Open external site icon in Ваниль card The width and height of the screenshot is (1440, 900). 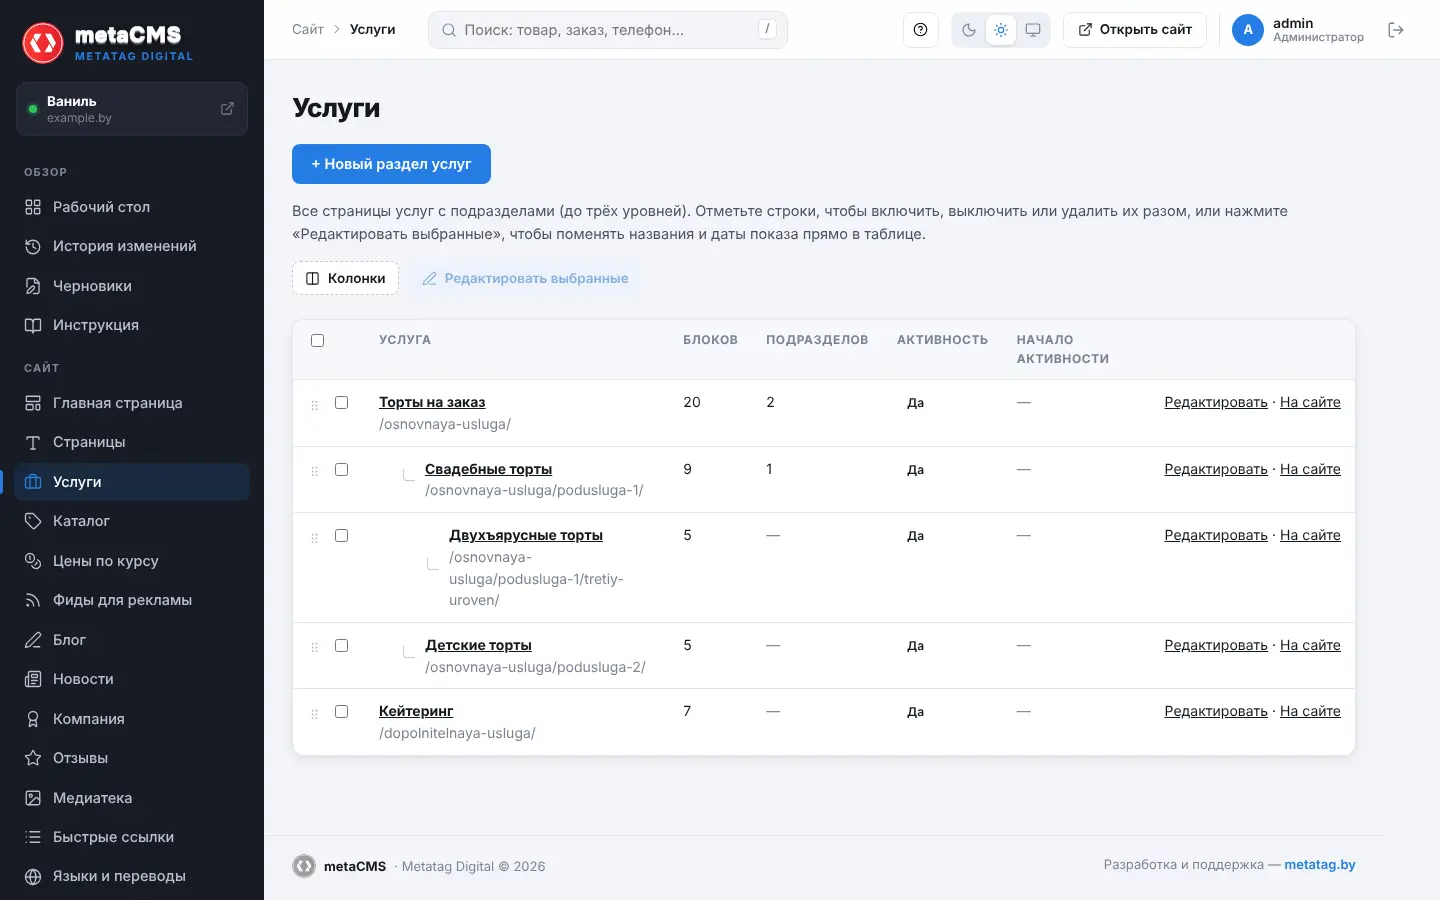coord(227,108)
